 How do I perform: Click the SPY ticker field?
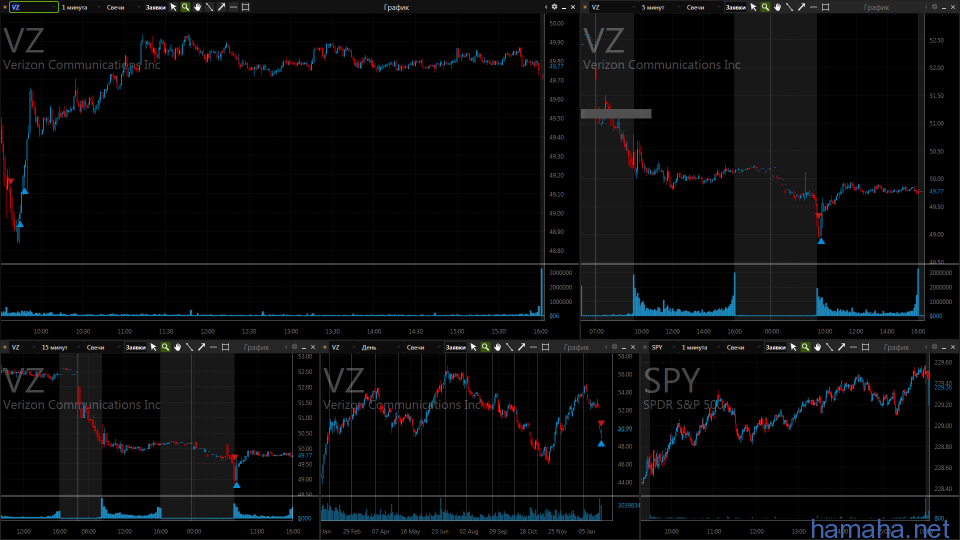(x=663, y=347)
